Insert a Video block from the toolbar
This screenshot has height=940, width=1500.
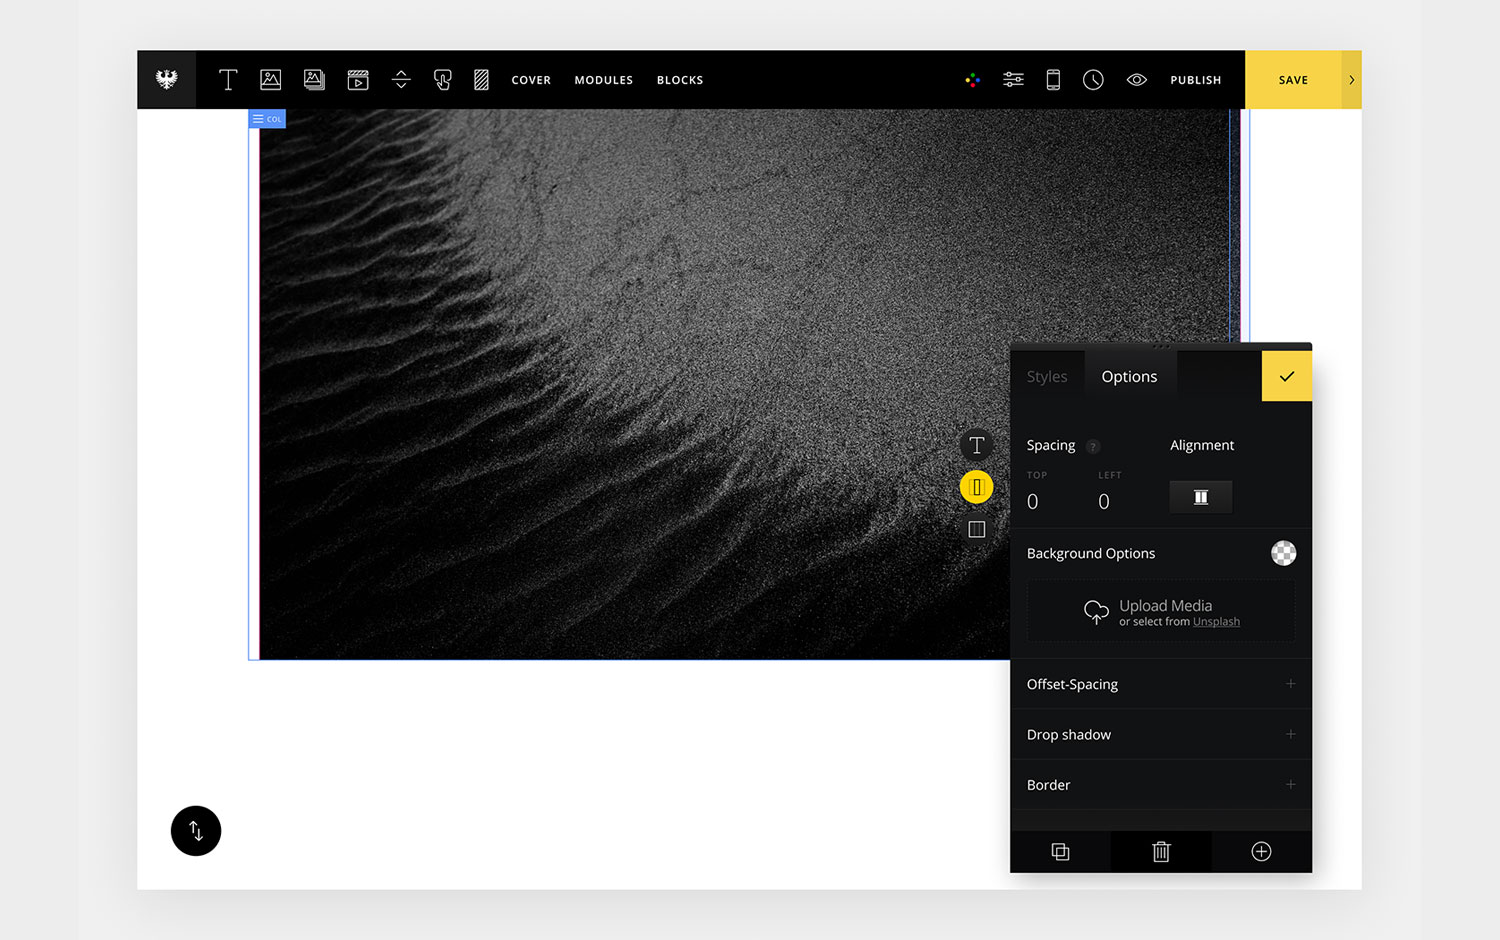tap(358, 79)
